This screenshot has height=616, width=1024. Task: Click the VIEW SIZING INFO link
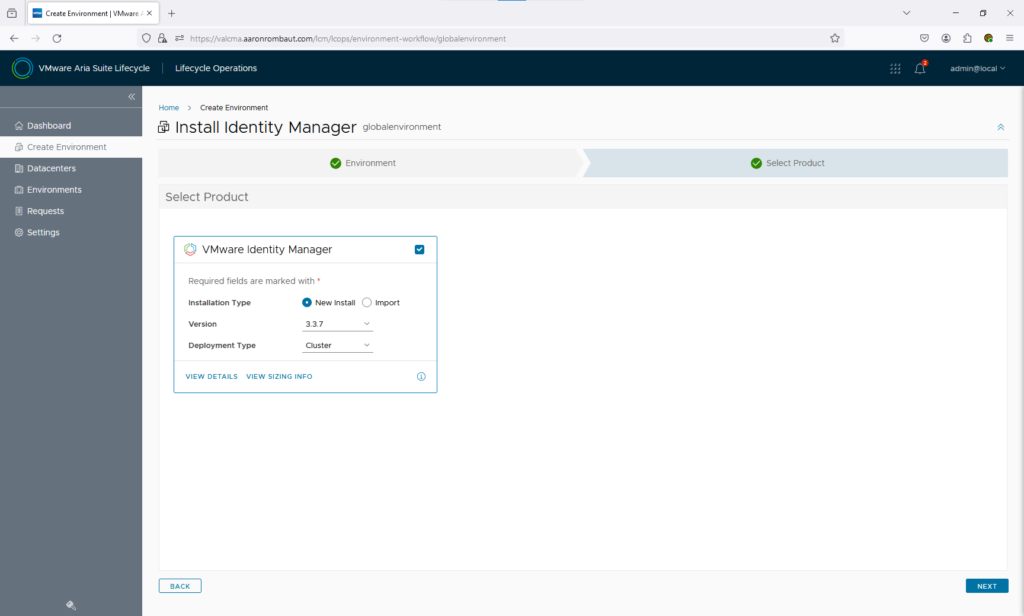pyautogui.click(x=279, y=377)
